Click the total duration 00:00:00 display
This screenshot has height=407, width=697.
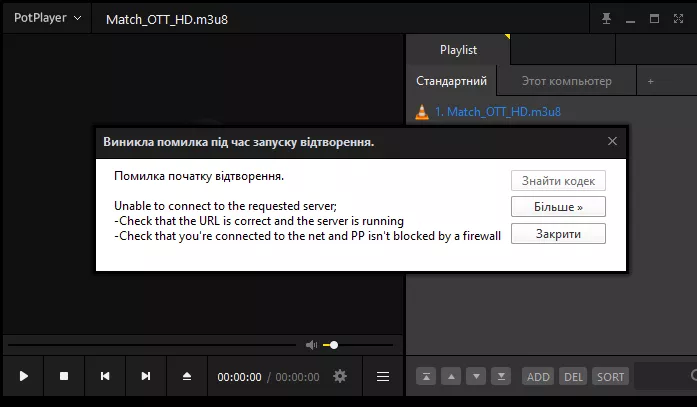pos(297,377)
